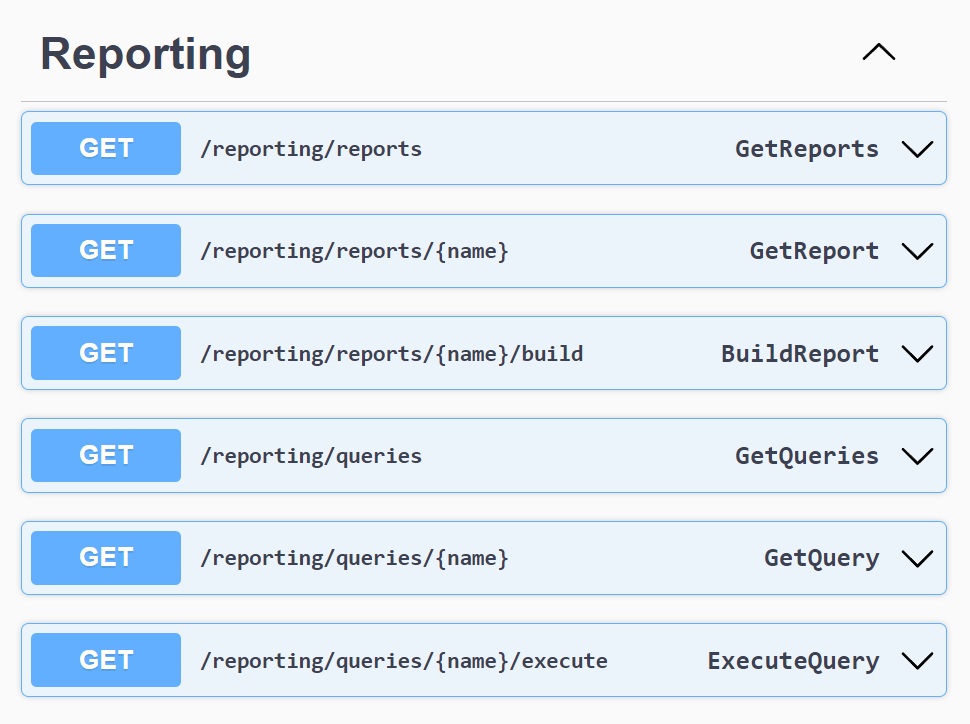Expand the GetReport operation chevron
The image size is (970, 724).
point(916,251)
